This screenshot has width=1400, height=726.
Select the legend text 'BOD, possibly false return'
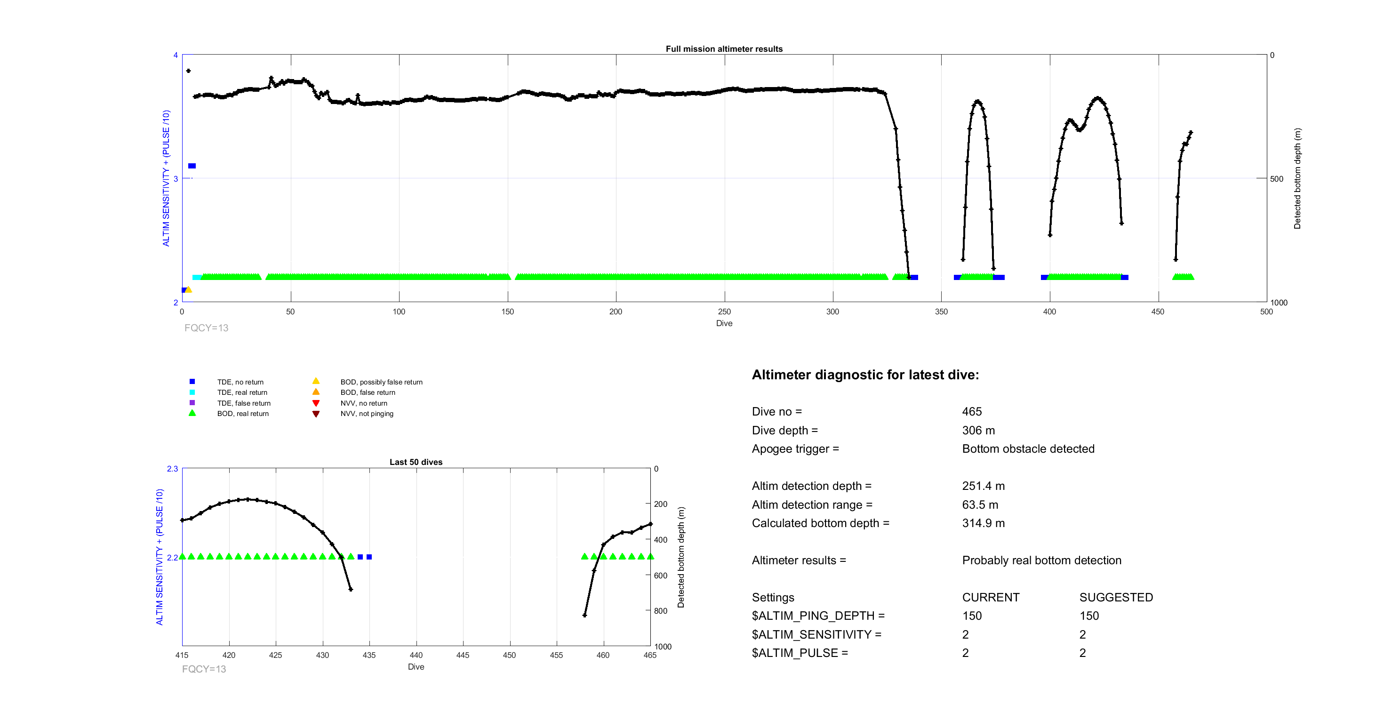pyautogui.click(x=381, y=382)
